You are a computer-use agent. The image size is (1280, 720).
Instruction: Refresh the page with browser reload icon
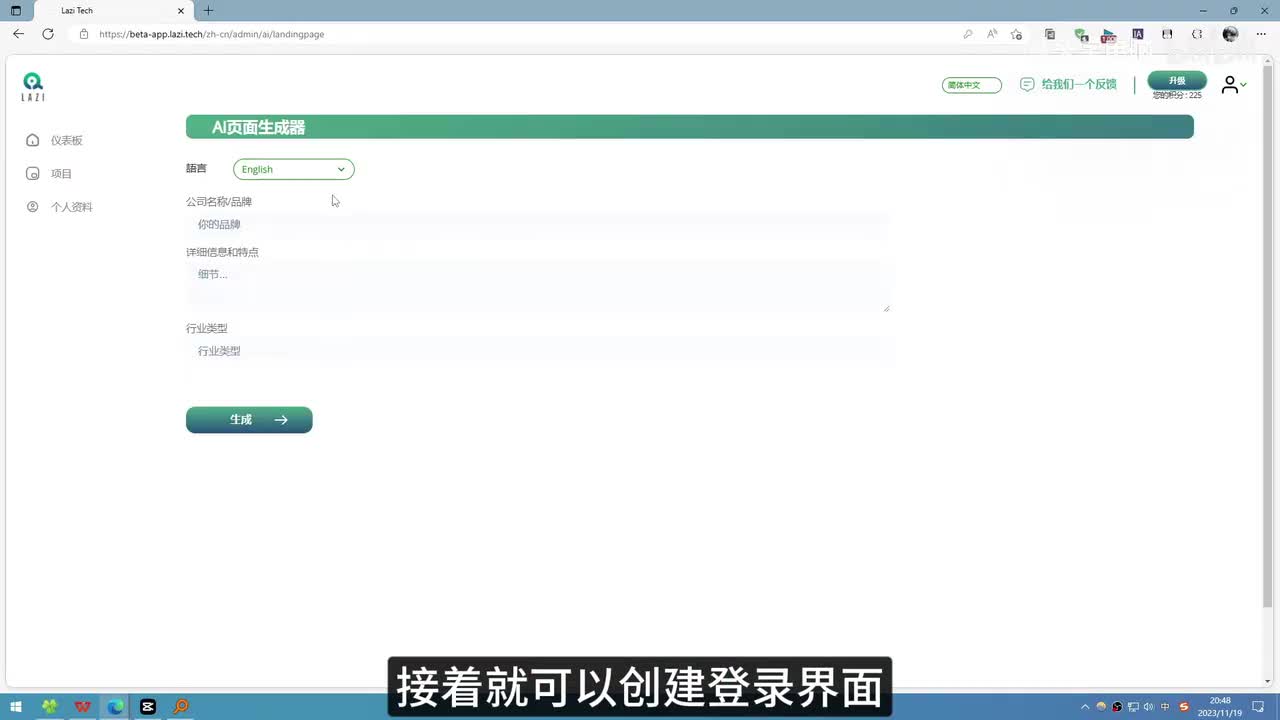[47, 34]
